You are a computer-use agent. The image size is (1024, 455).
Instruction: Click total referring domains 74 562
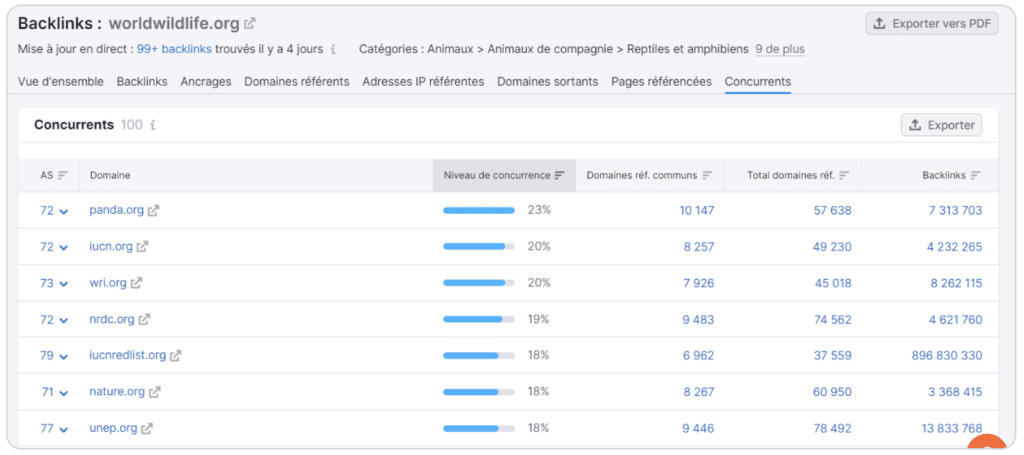(833, 319)
